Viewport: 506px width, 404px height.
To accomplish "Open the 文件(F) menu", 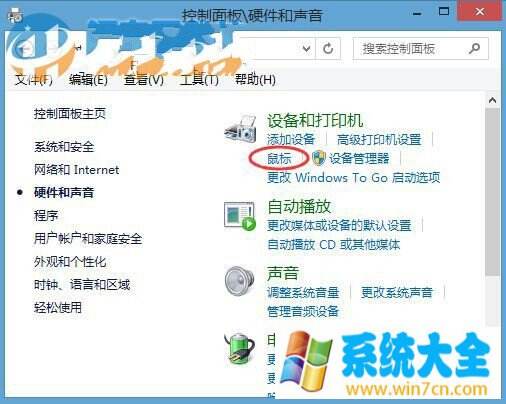I will click(34, 80).
